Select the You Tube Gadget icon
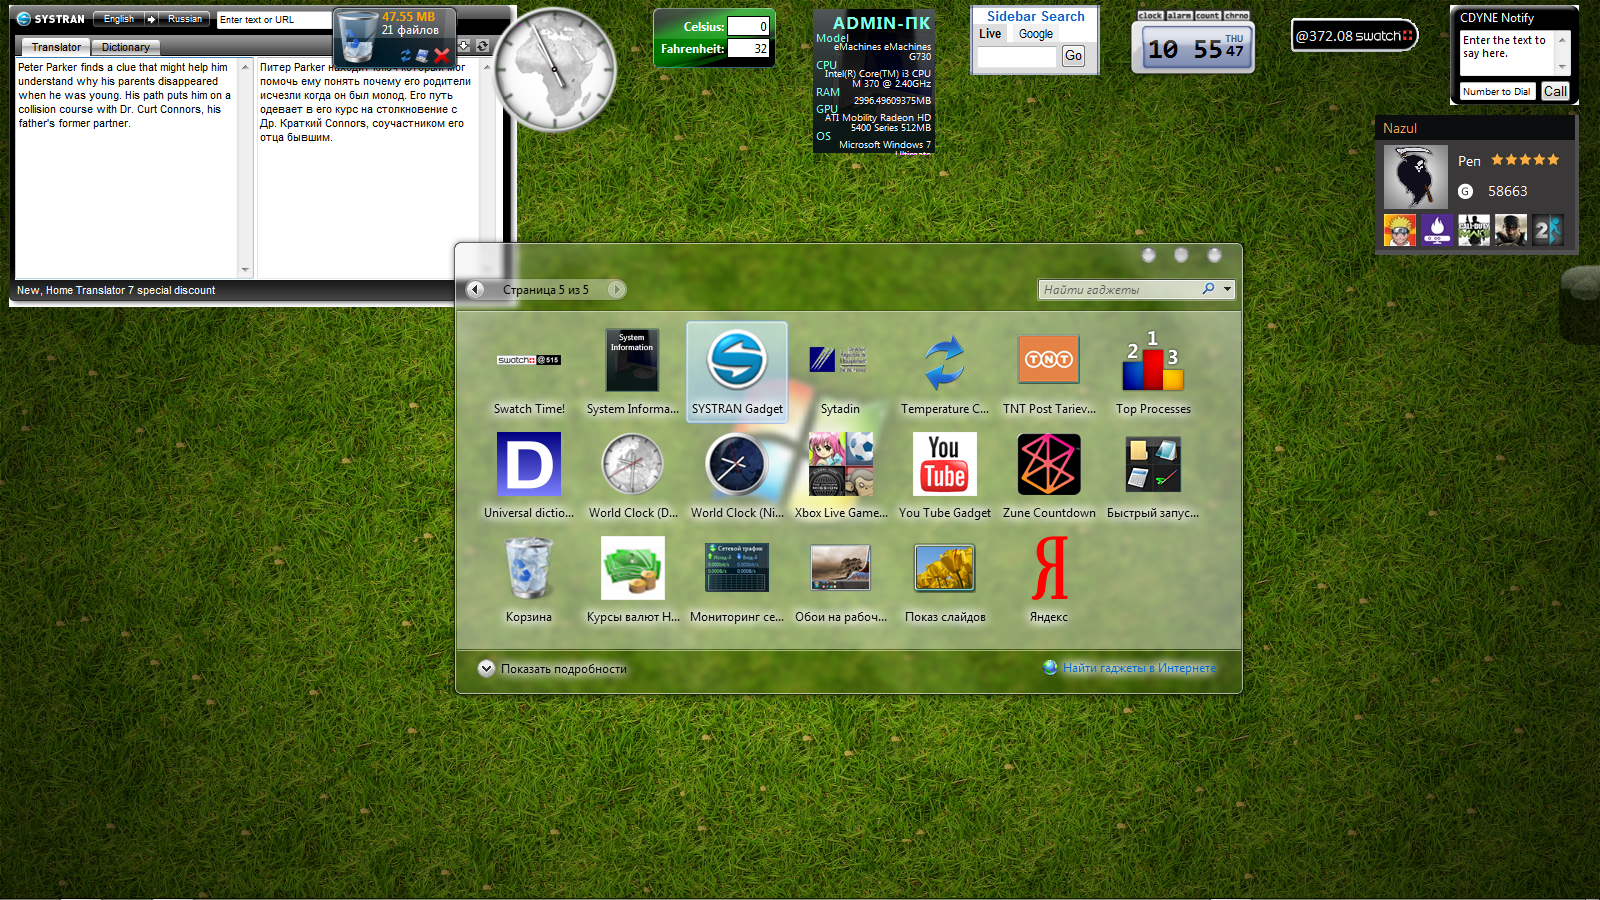This screenshot has height=900, width=1600. 944,464
